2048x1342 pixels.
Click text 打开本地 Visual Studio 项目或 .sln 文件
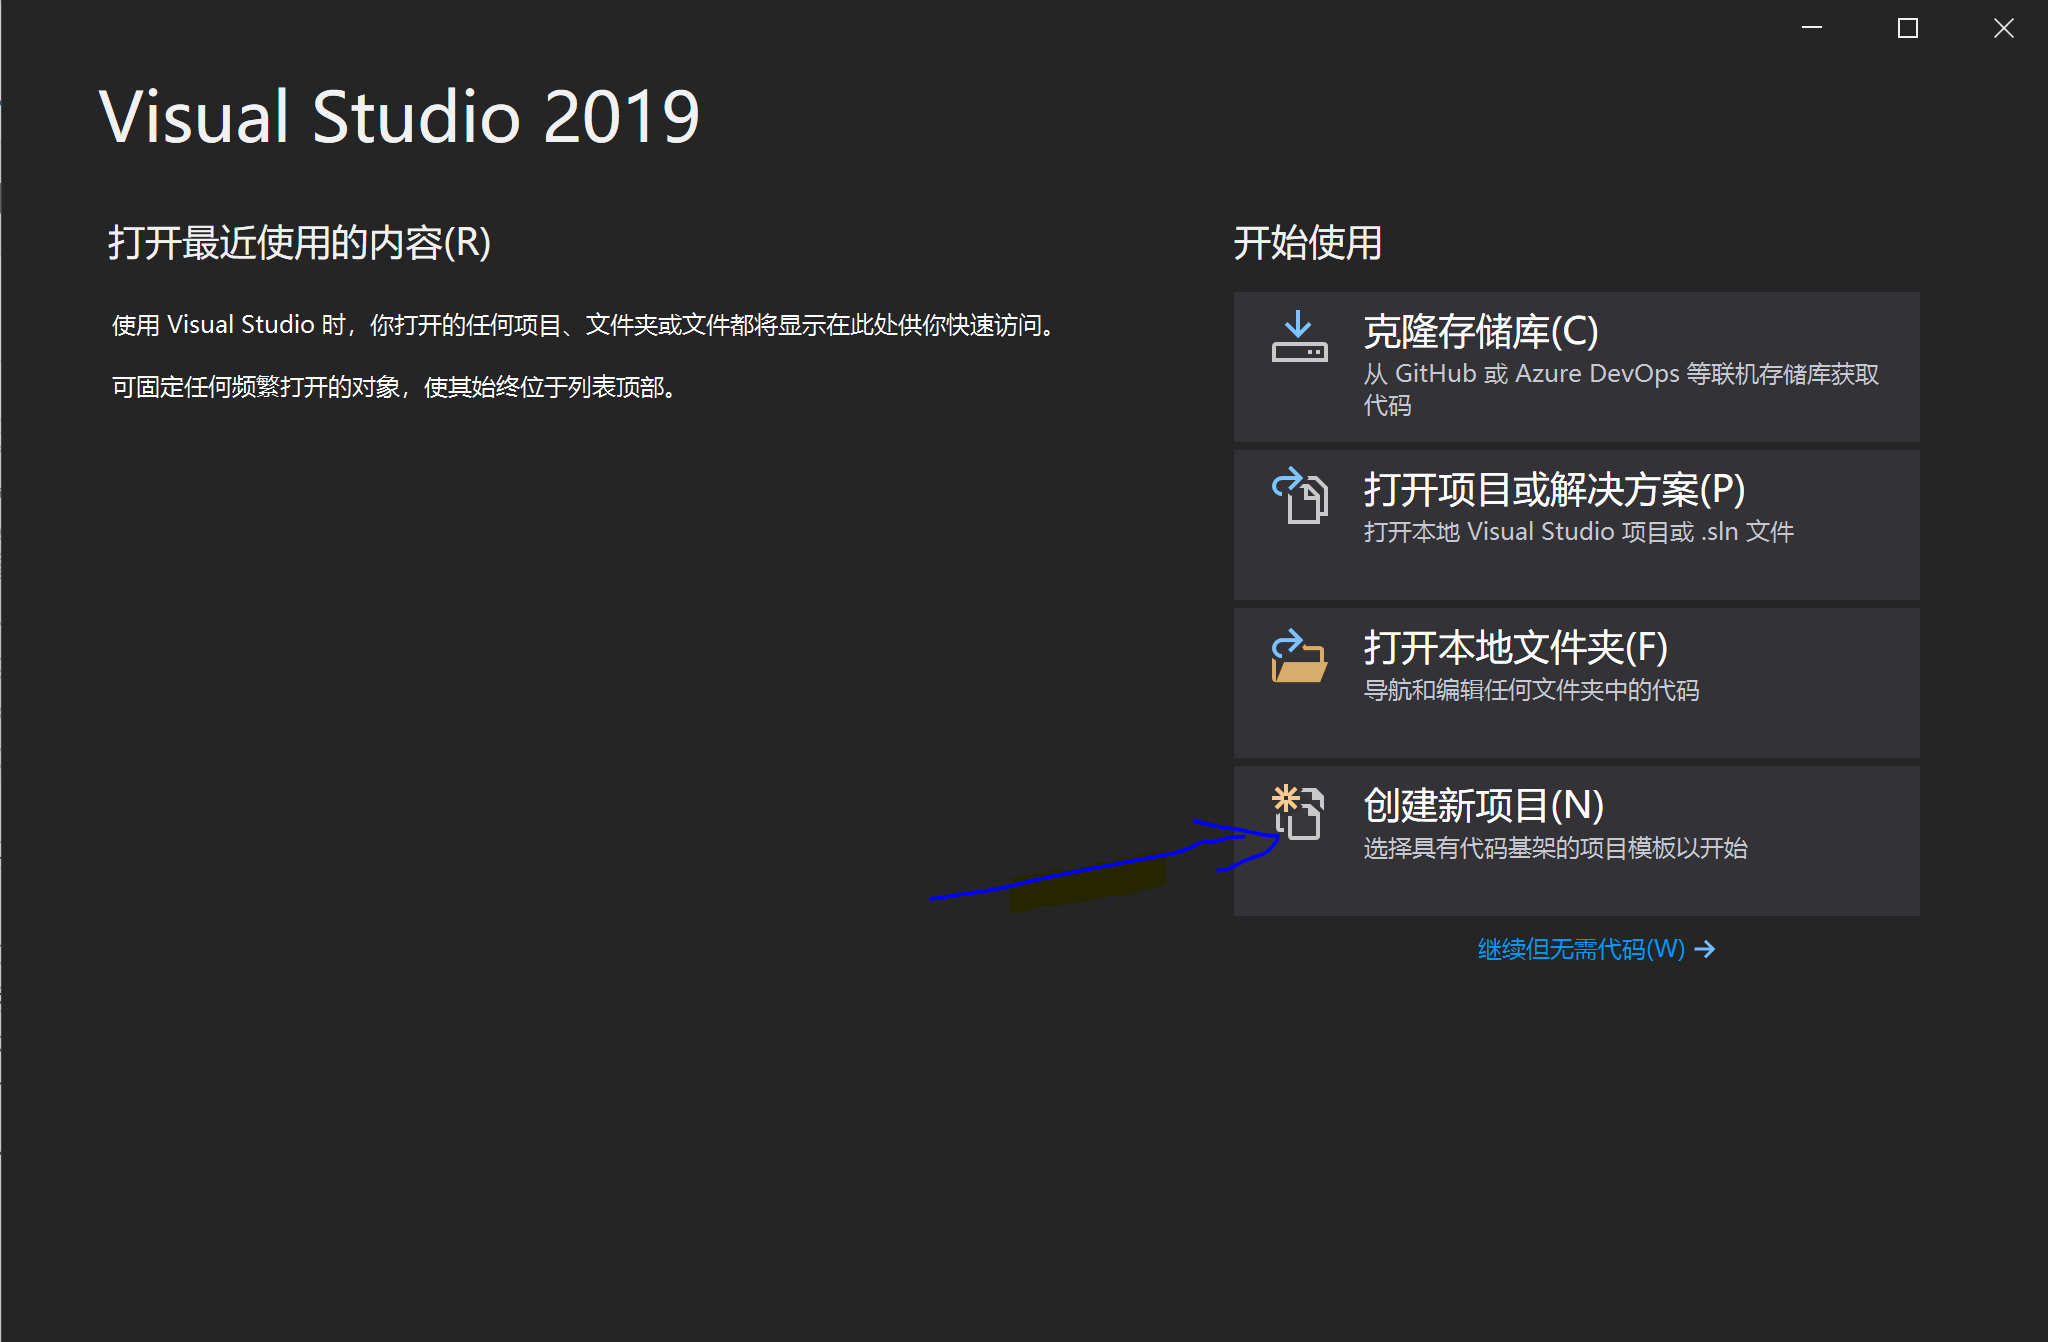pyautogui.click(x=1578, y=531)
